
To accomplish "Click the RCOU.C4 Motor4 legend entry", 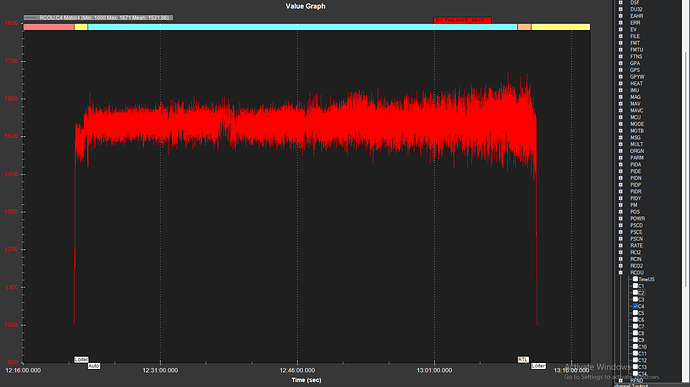I will click(98, 18).
